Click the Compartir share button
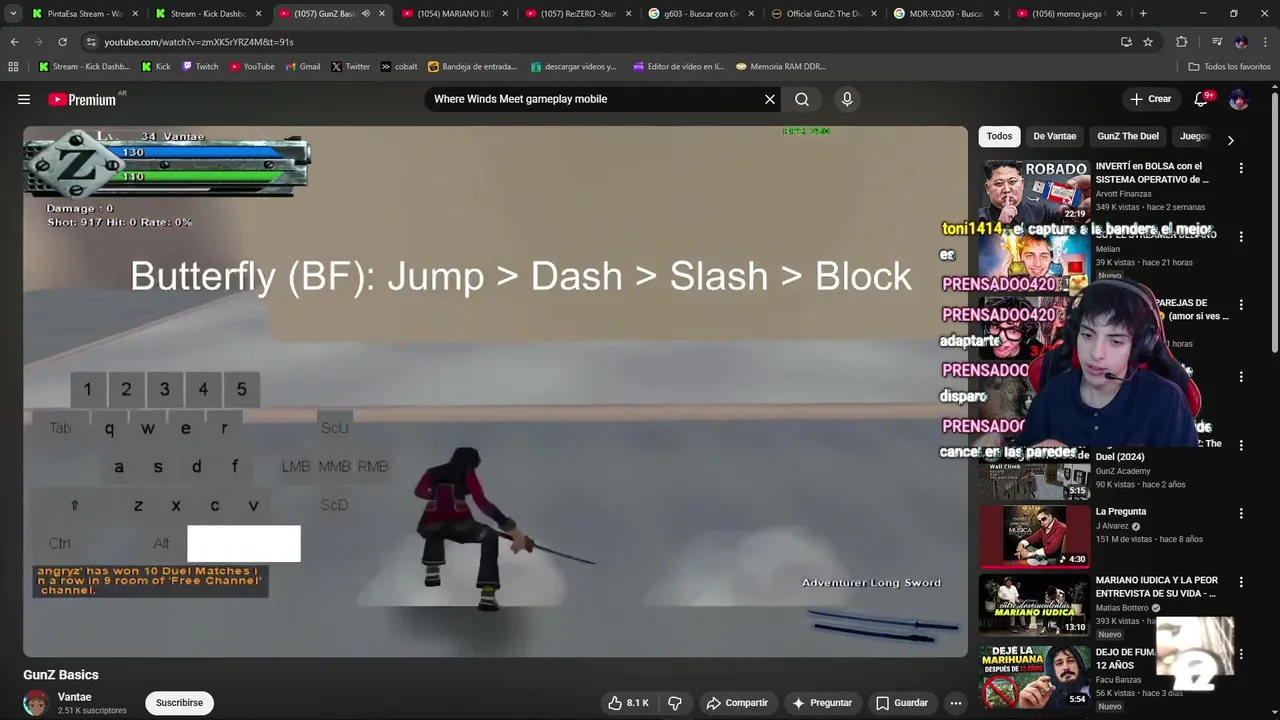This screenshot has height=720, width=1280. pyautogui.click(x=737, y=703)
